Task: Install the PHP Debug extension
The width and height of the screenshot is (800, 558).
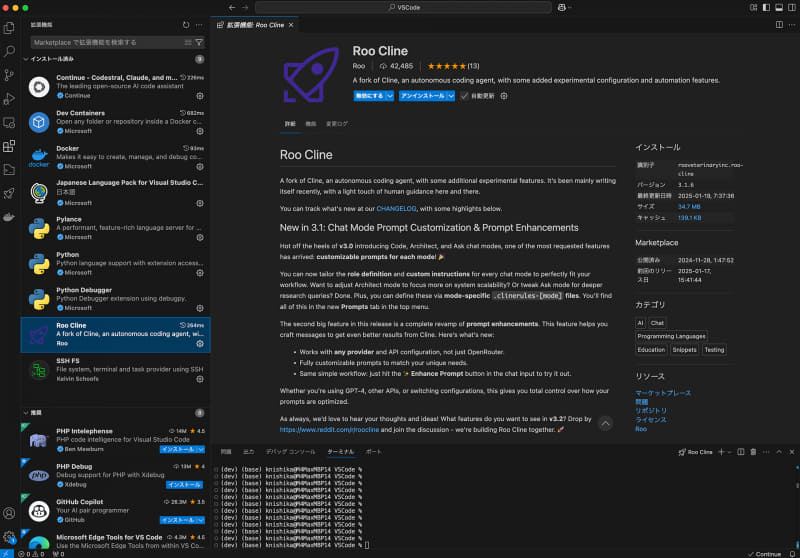Action: [184, 485]
